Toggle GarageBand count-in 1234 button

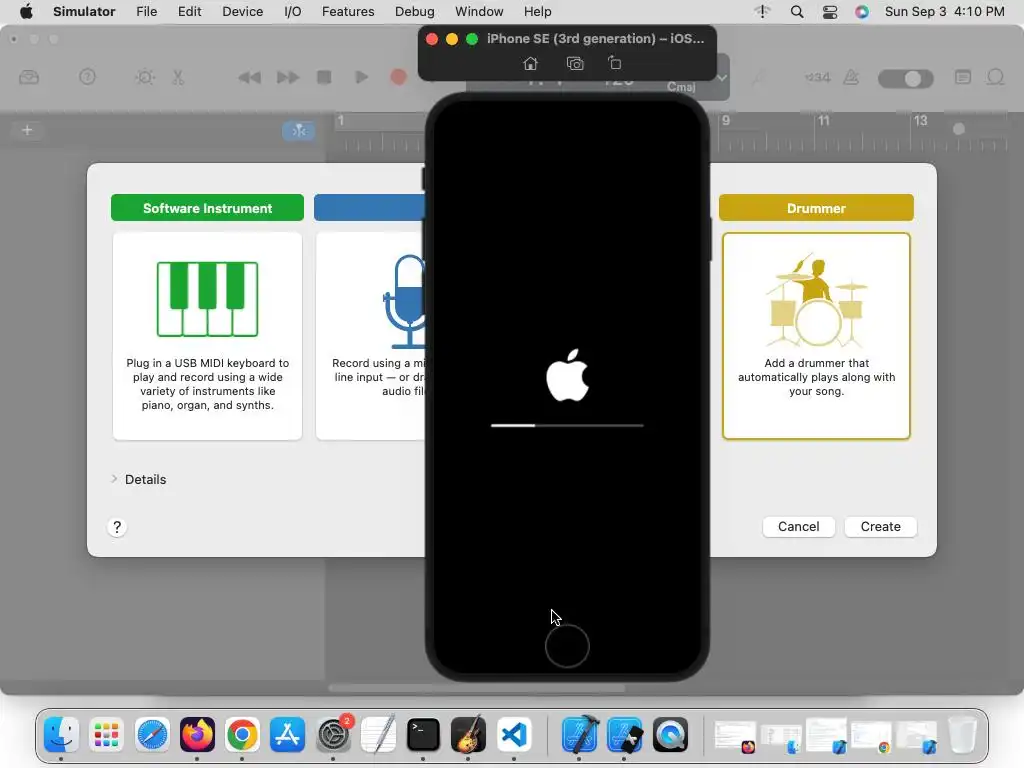tap(817, 78)
